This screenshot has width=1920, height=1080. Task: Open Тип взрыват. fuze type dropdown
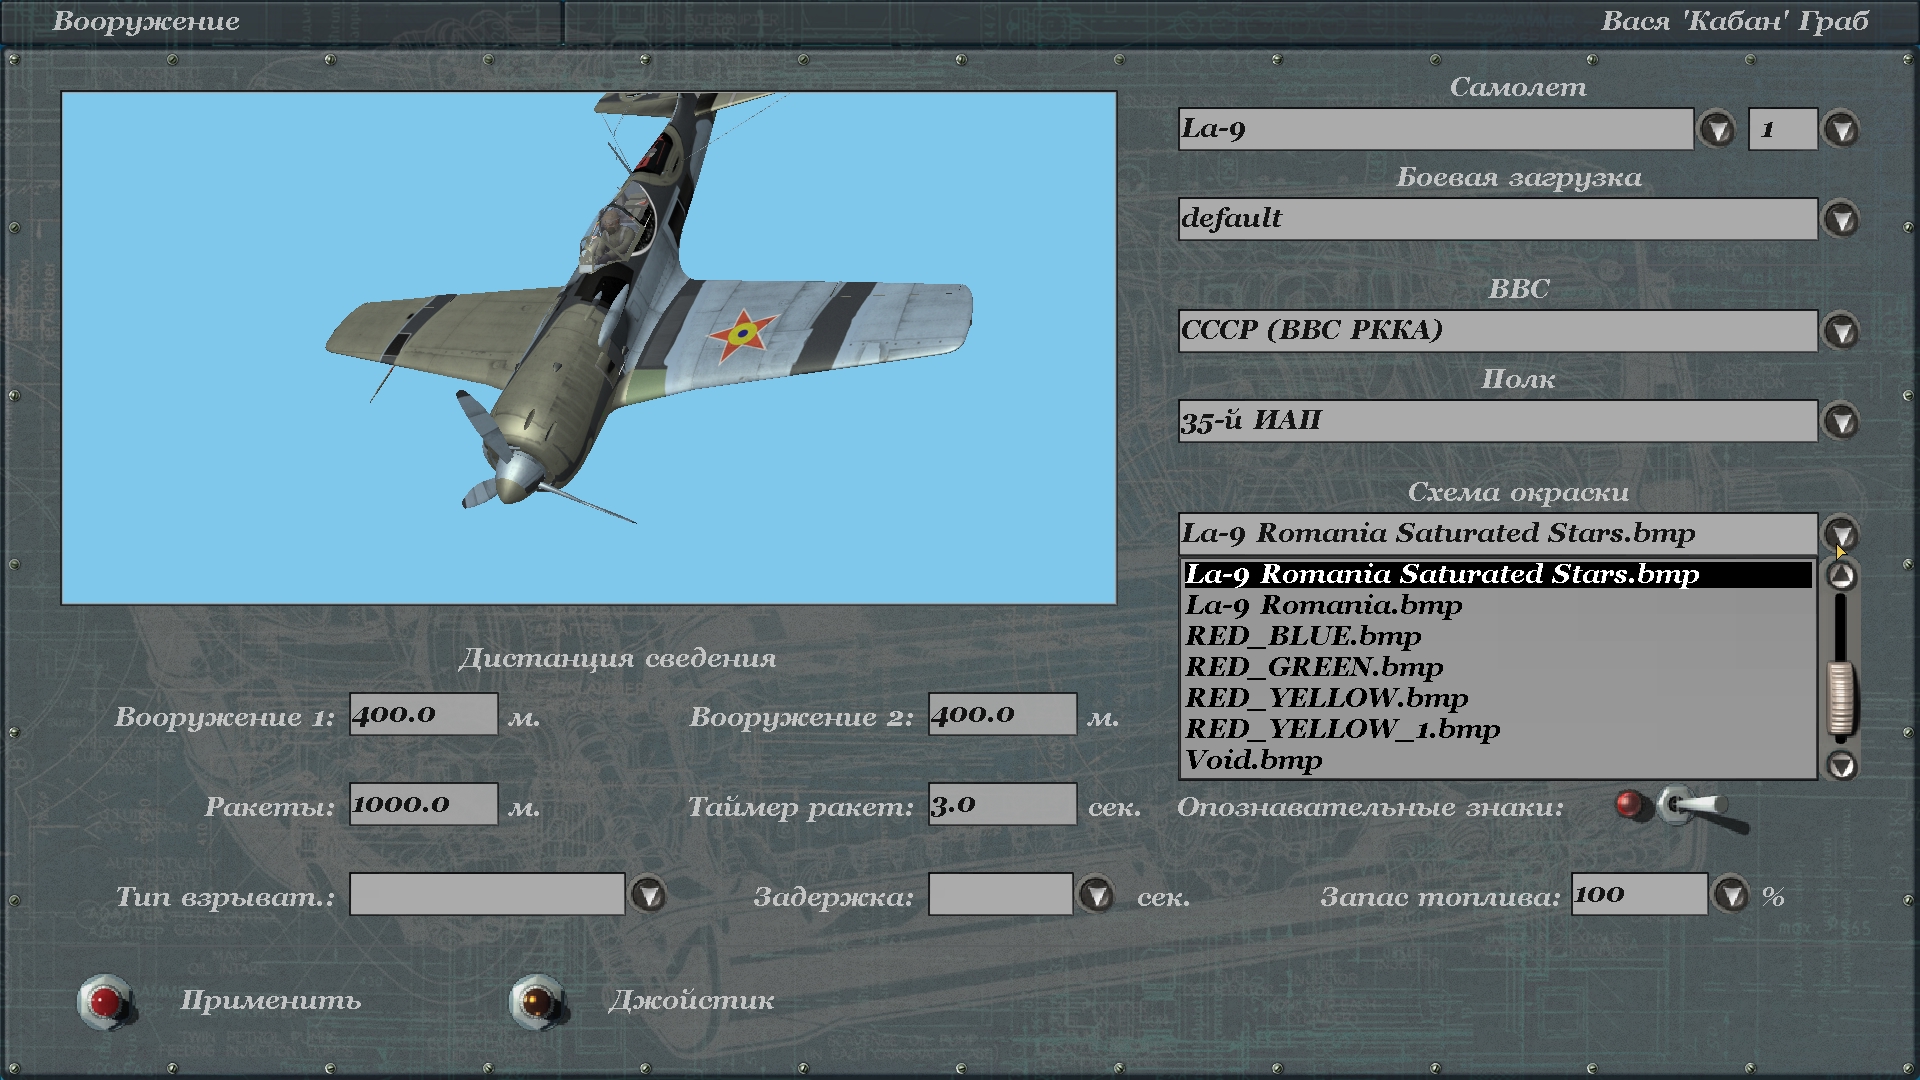(x=649, y=894)
